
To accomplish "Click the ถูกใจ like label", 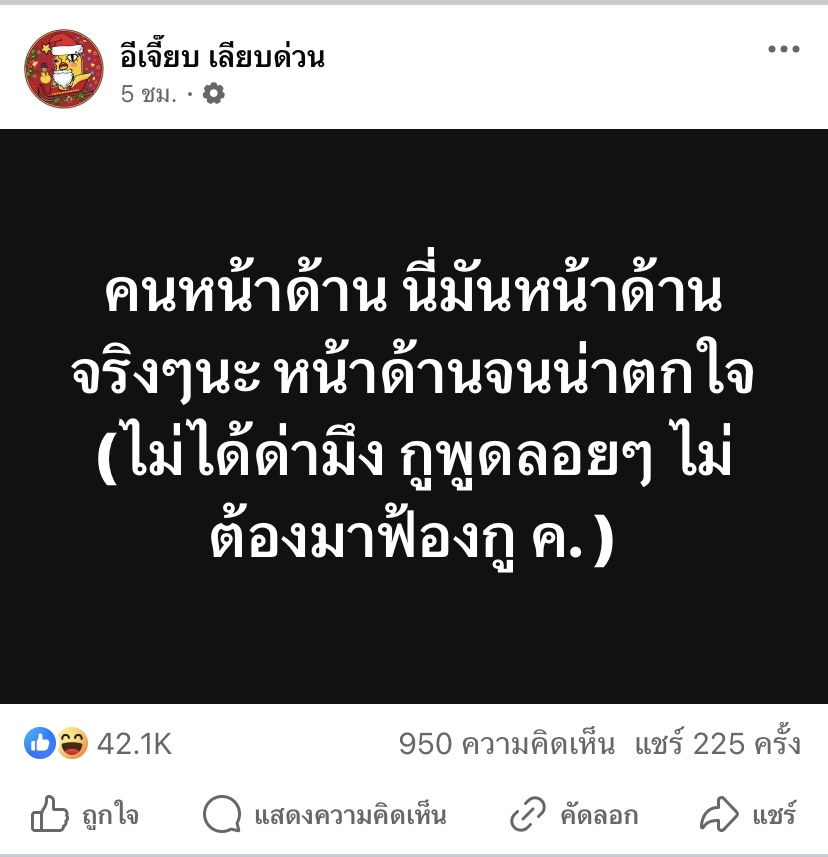I will tap(110, 815).
